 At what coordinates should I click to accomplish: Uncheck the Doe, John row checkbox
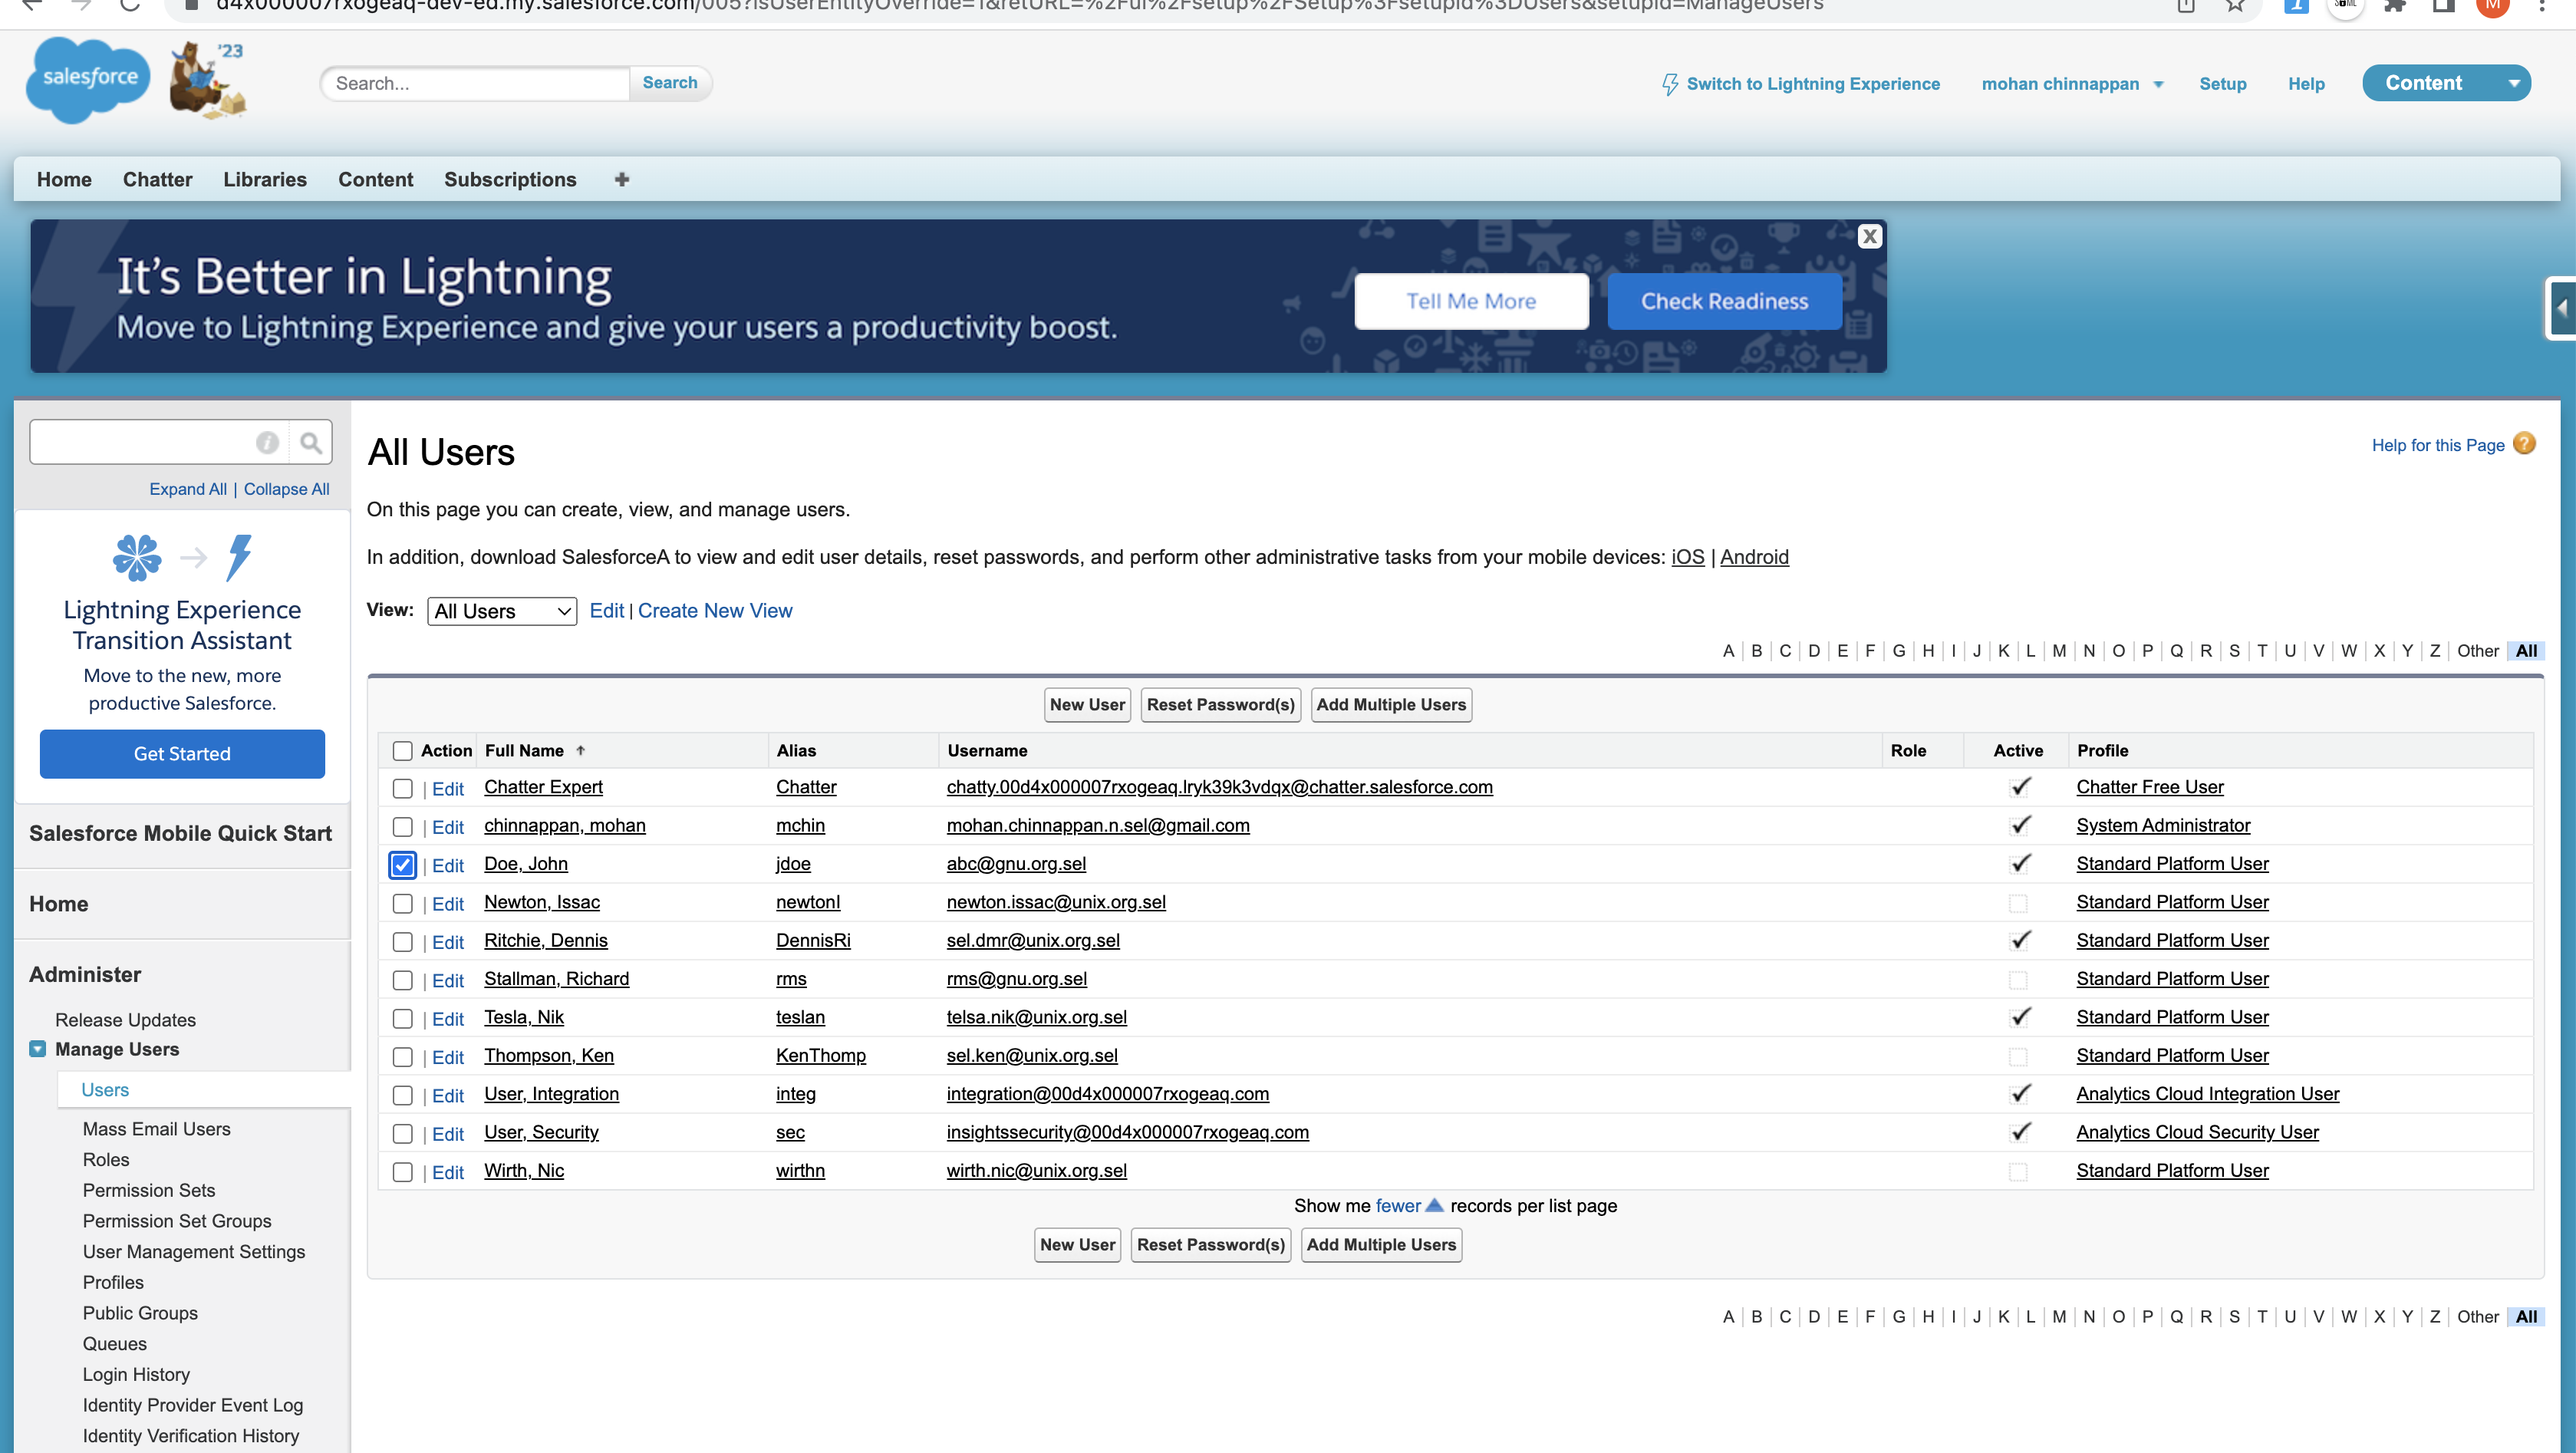[402, 865]
